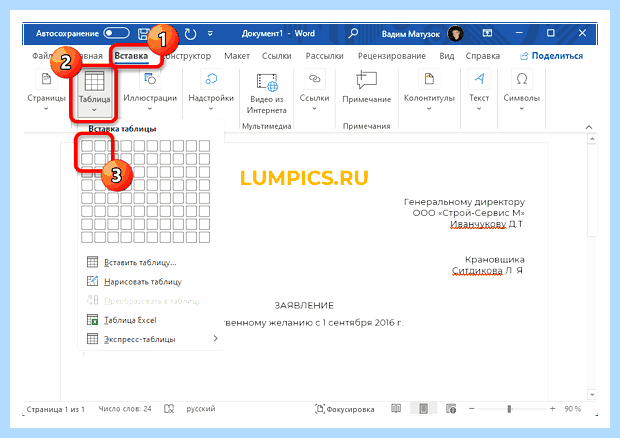Expand the Экспресс-таблицы submenu arrow
The height and width of the screenshot is (438, 620).
pyautogui.click(x=215, y=338)
